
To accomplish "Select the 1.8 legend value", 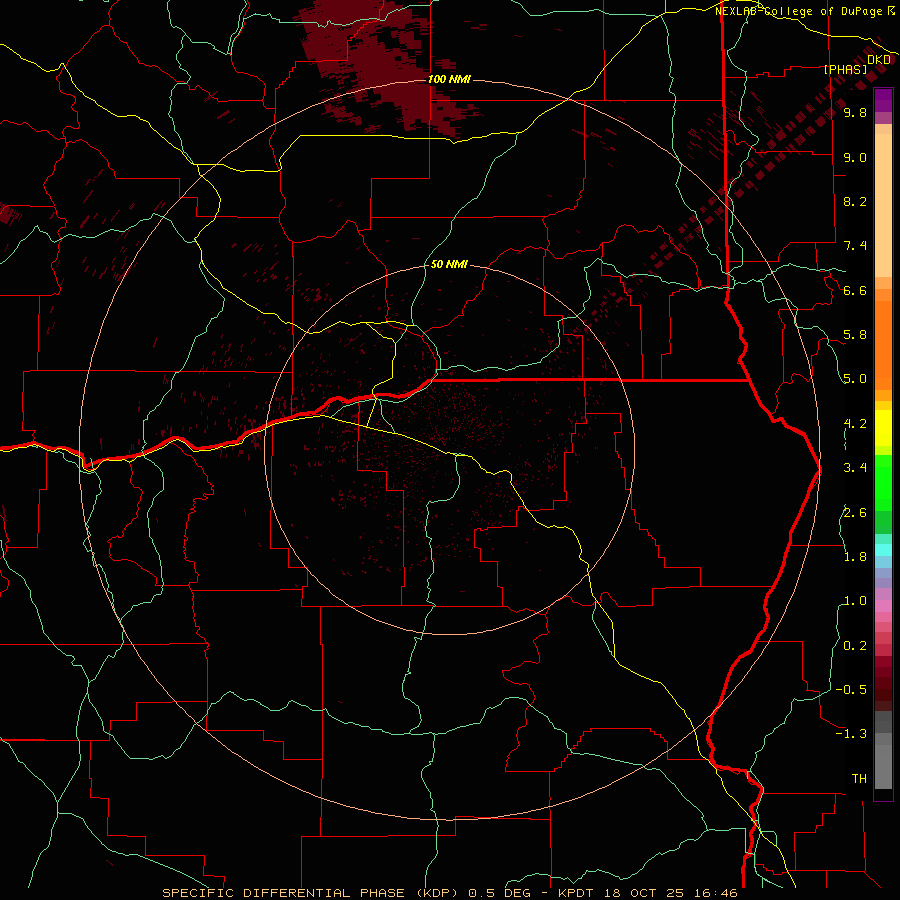I will (x=855, y=557).
